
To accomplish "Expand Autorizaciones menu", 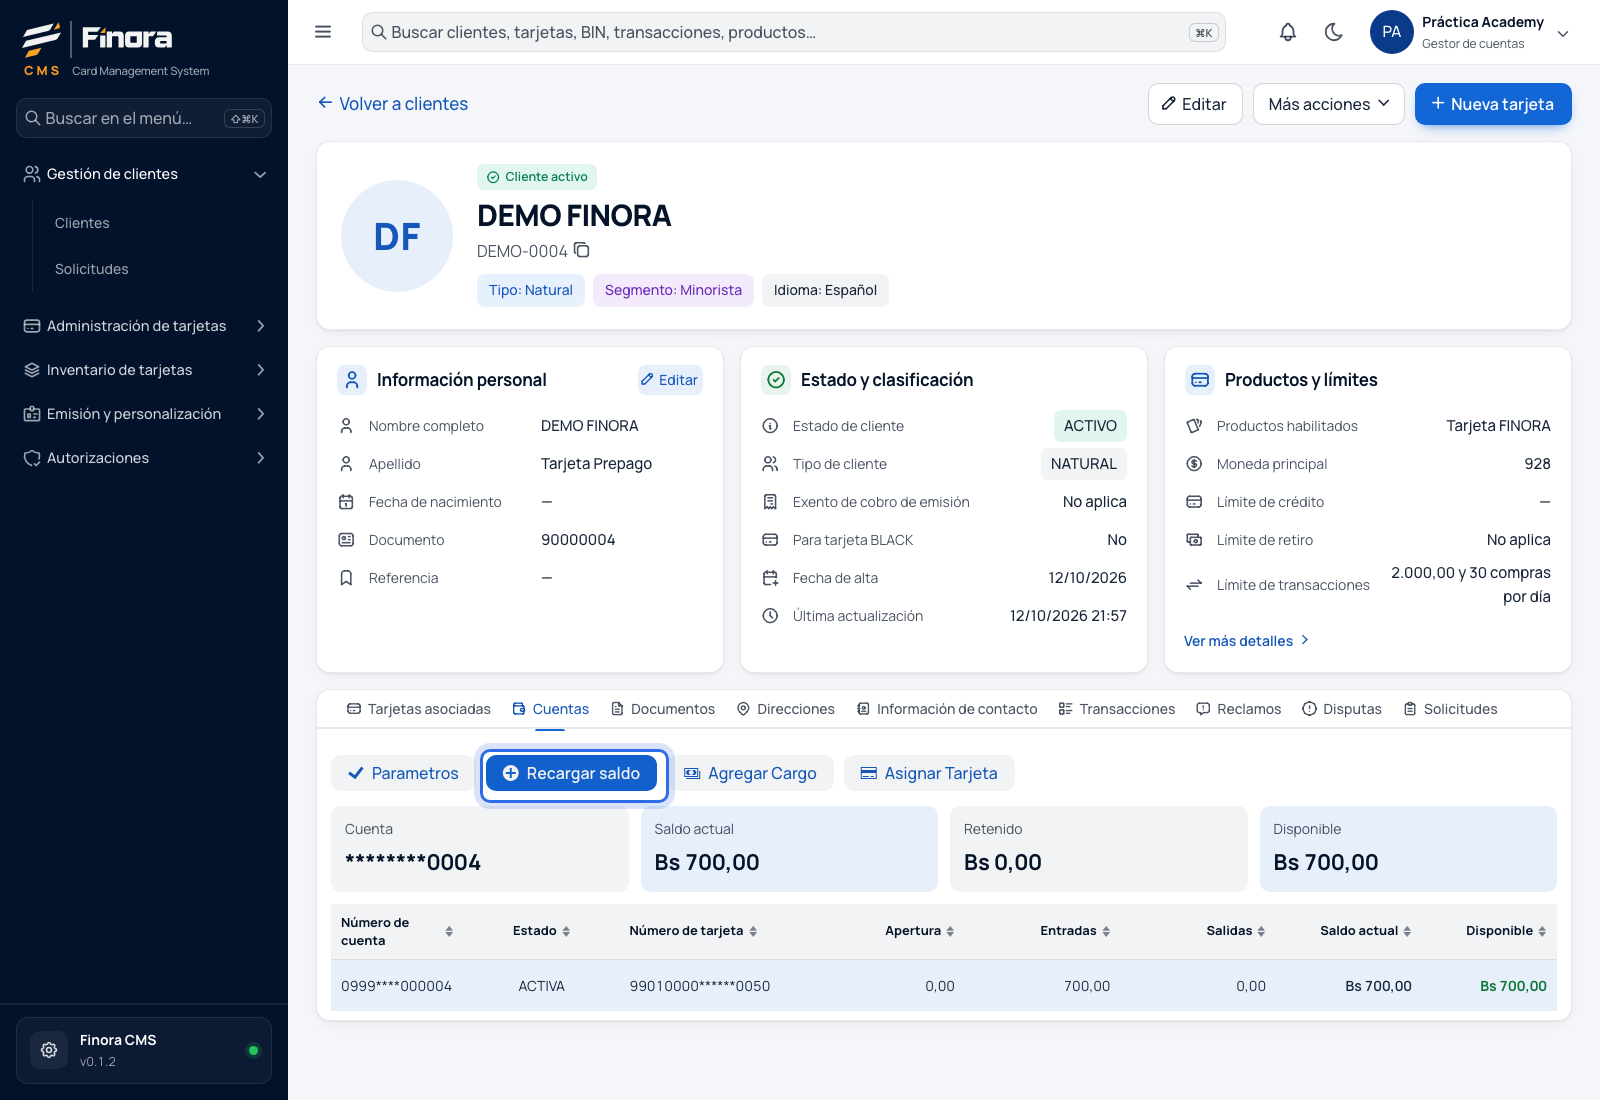I will [x=144, y=458].
